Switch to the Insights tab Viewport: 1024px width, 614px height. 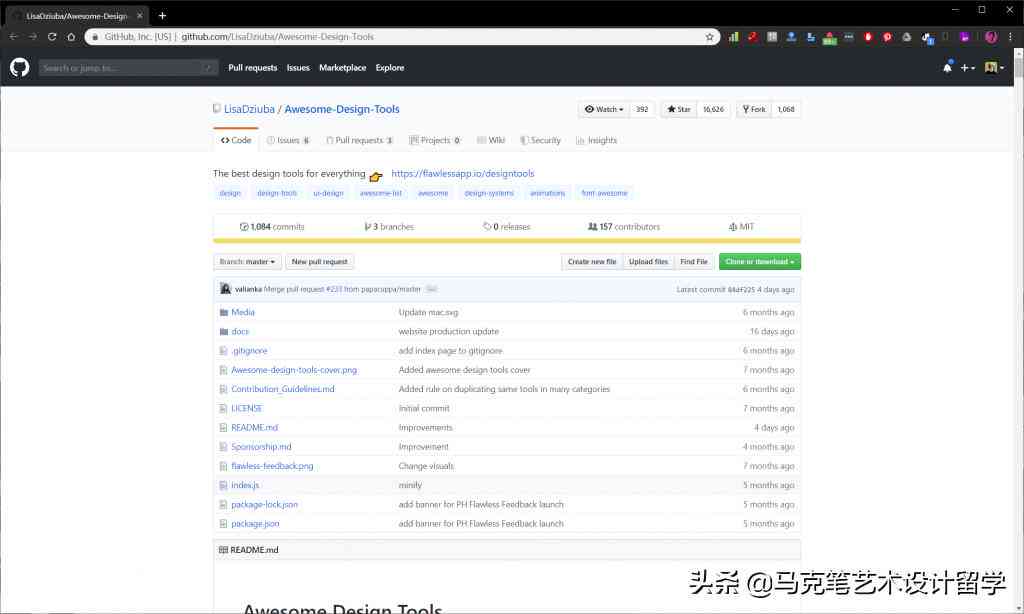click(x=596, y=140)
